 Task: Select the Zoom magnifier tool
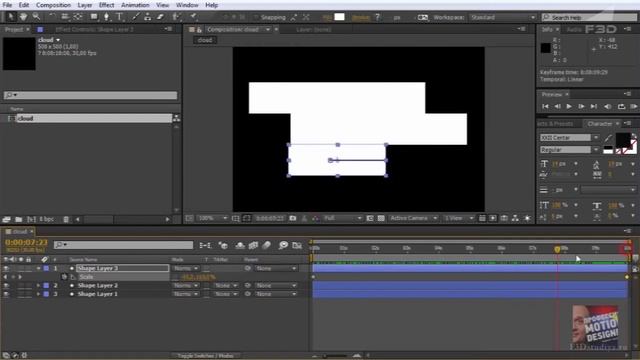(x=36, y=17)
